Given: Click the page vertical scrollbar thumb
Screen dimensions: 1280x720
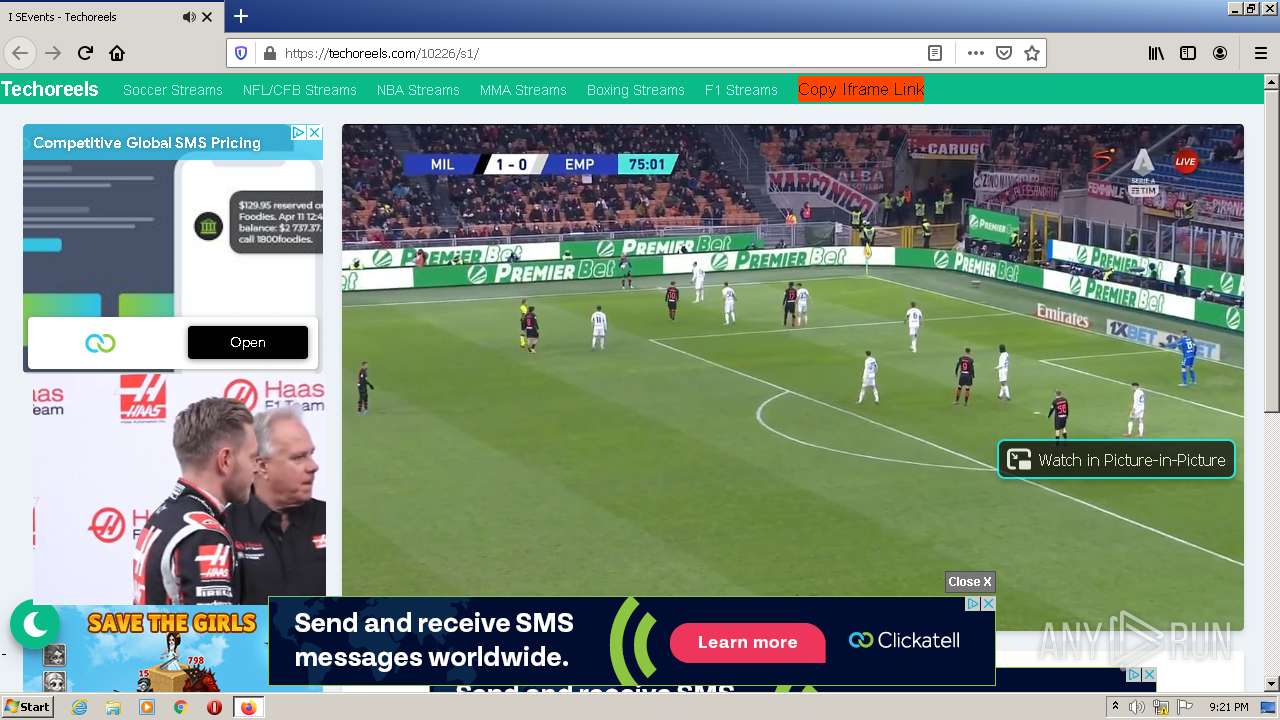Looking at the screenshot, I should [x=1271, y=252].
